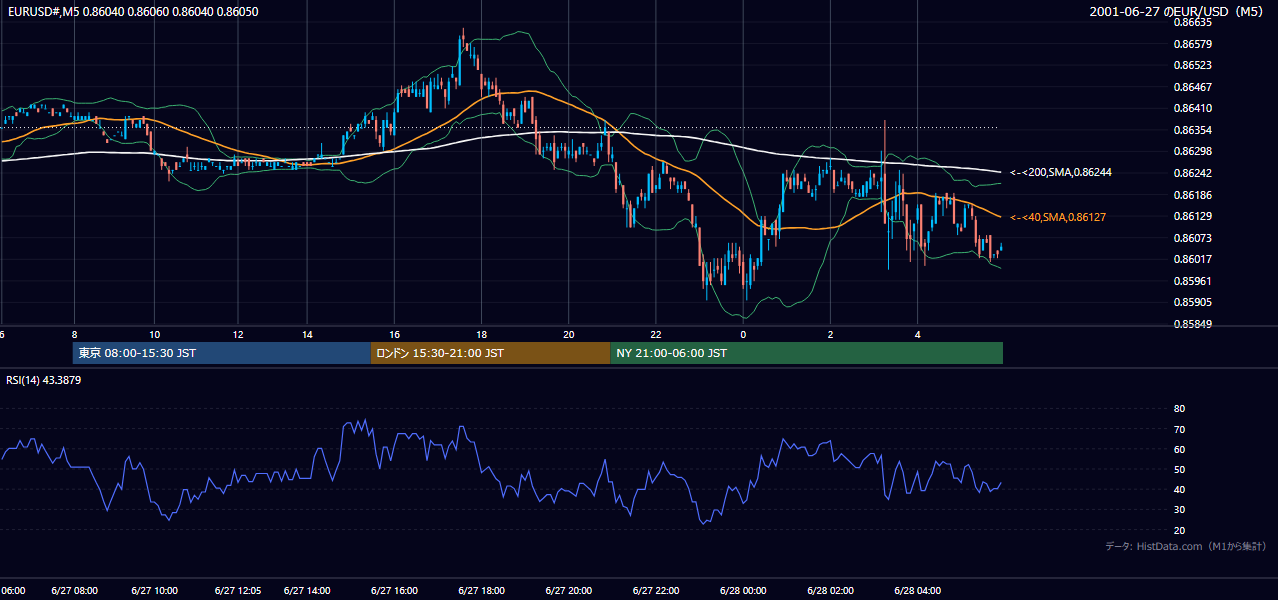Click the RSI(14) 43.3879 indicator label
Screen dimensions: 1278x600
click(44, 380)
